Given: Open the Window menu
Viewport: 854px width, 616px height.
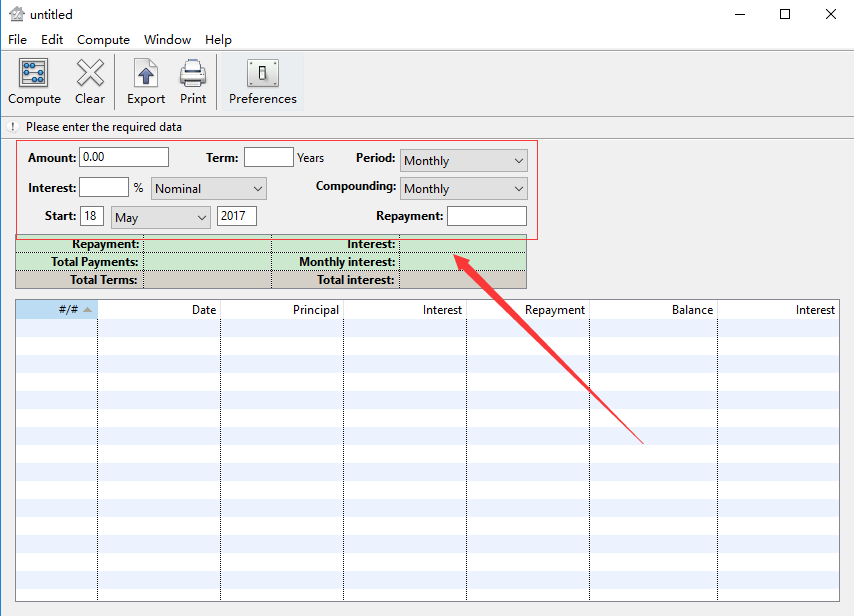Looking at the screenshot, I should pos(167,40).
